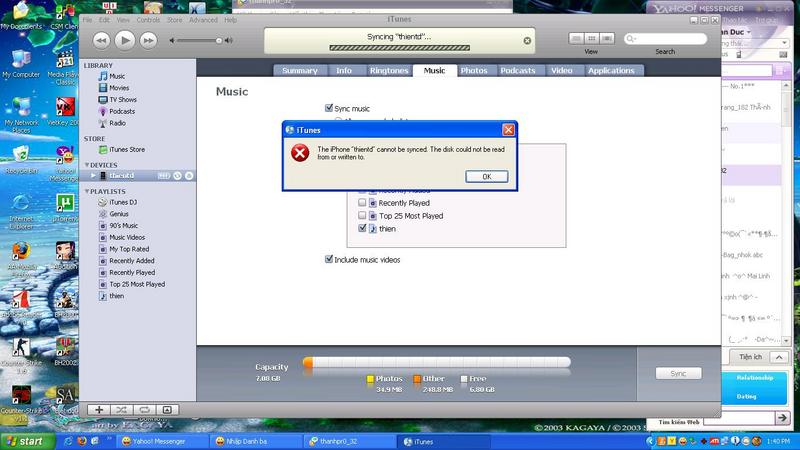The height and width of the screenshot is (450, 800).
Task: Expand the thientd device tree item
Action: [x=94, y=175]
